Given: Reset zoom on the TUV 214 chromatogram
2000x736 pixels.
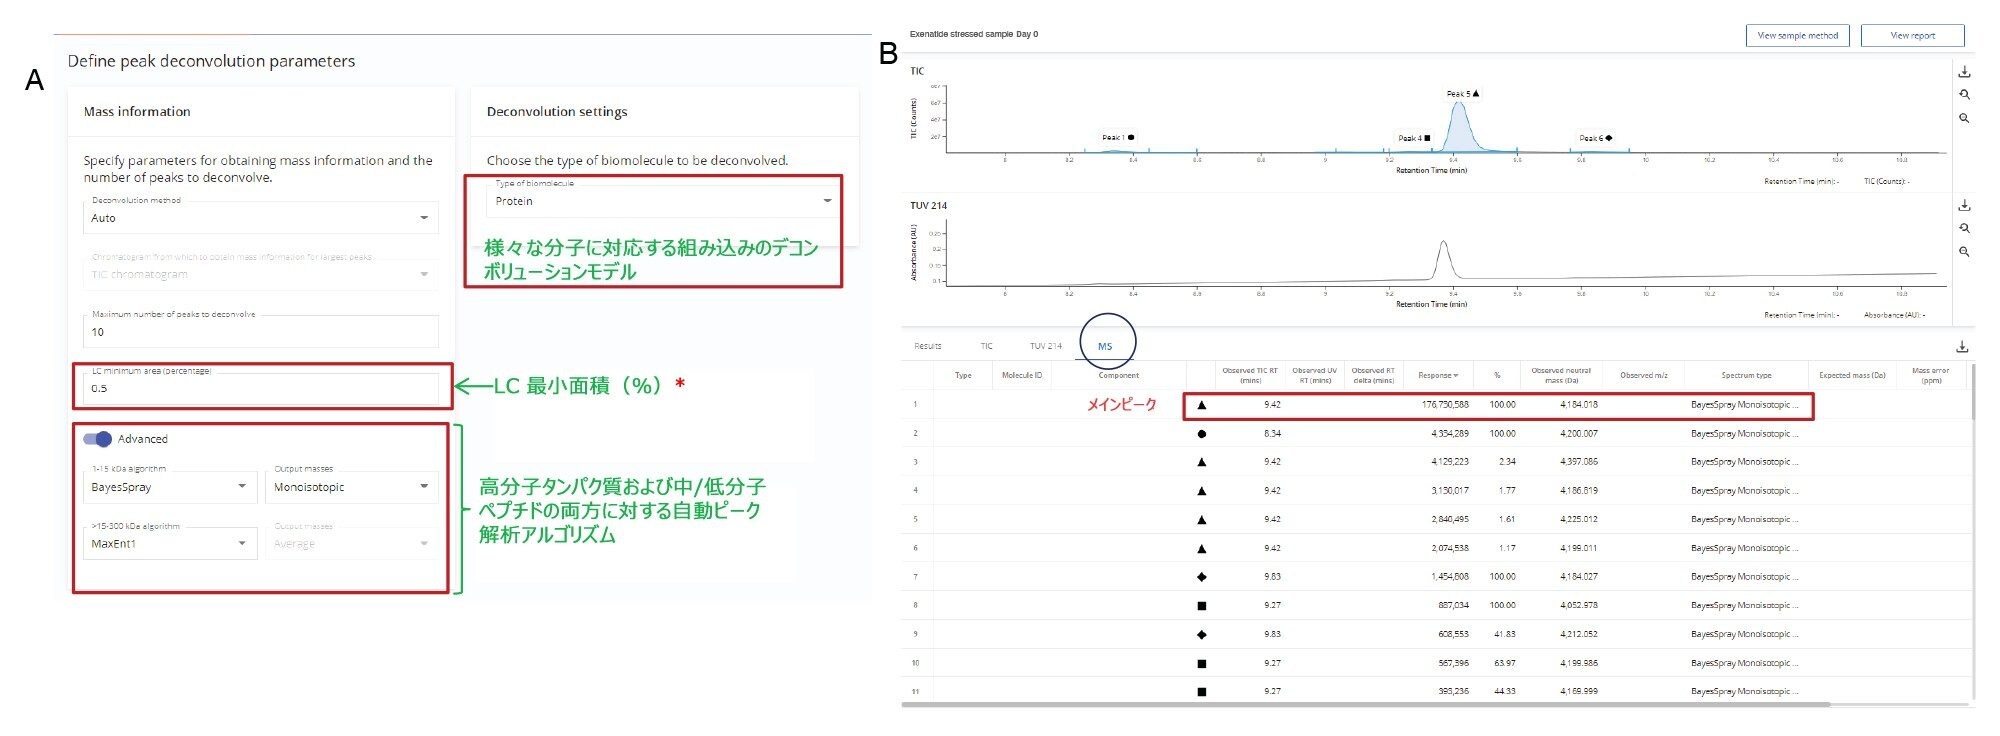Looking at the screenshot, I should pos(1964,229).
